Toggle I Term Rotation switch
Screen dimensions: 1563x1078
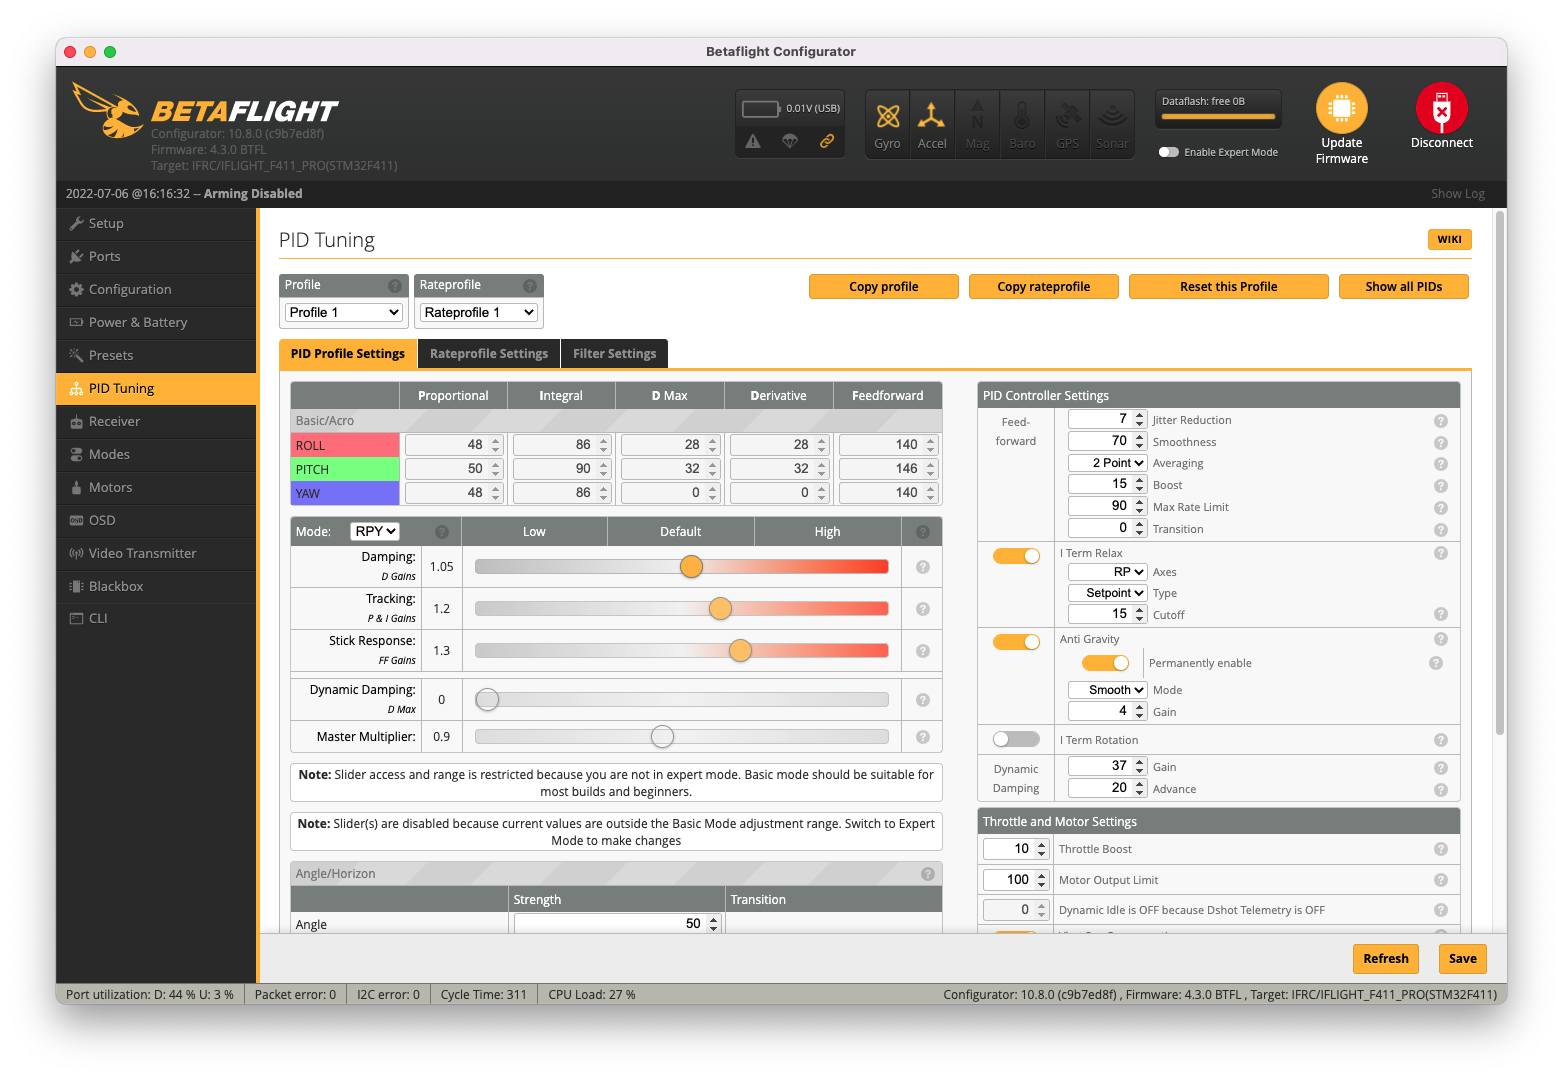click(x=1016, y=739)
